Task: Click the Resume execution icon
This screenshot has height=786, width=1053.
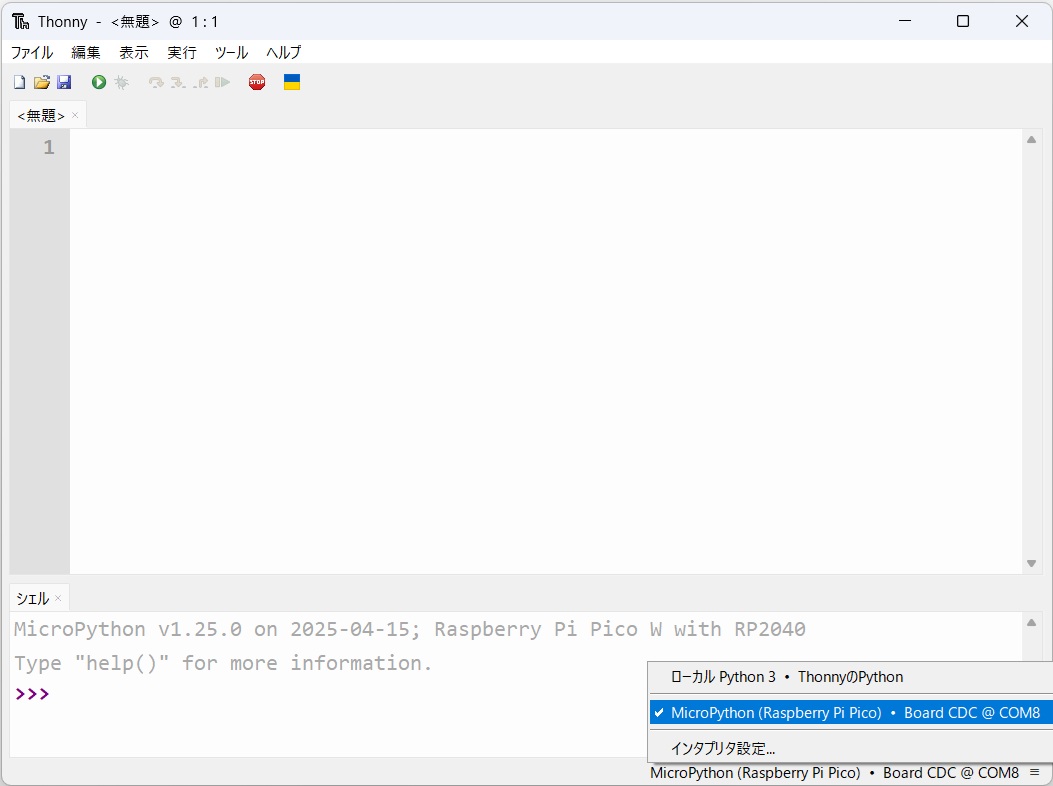Action: [x=222, y=83]
